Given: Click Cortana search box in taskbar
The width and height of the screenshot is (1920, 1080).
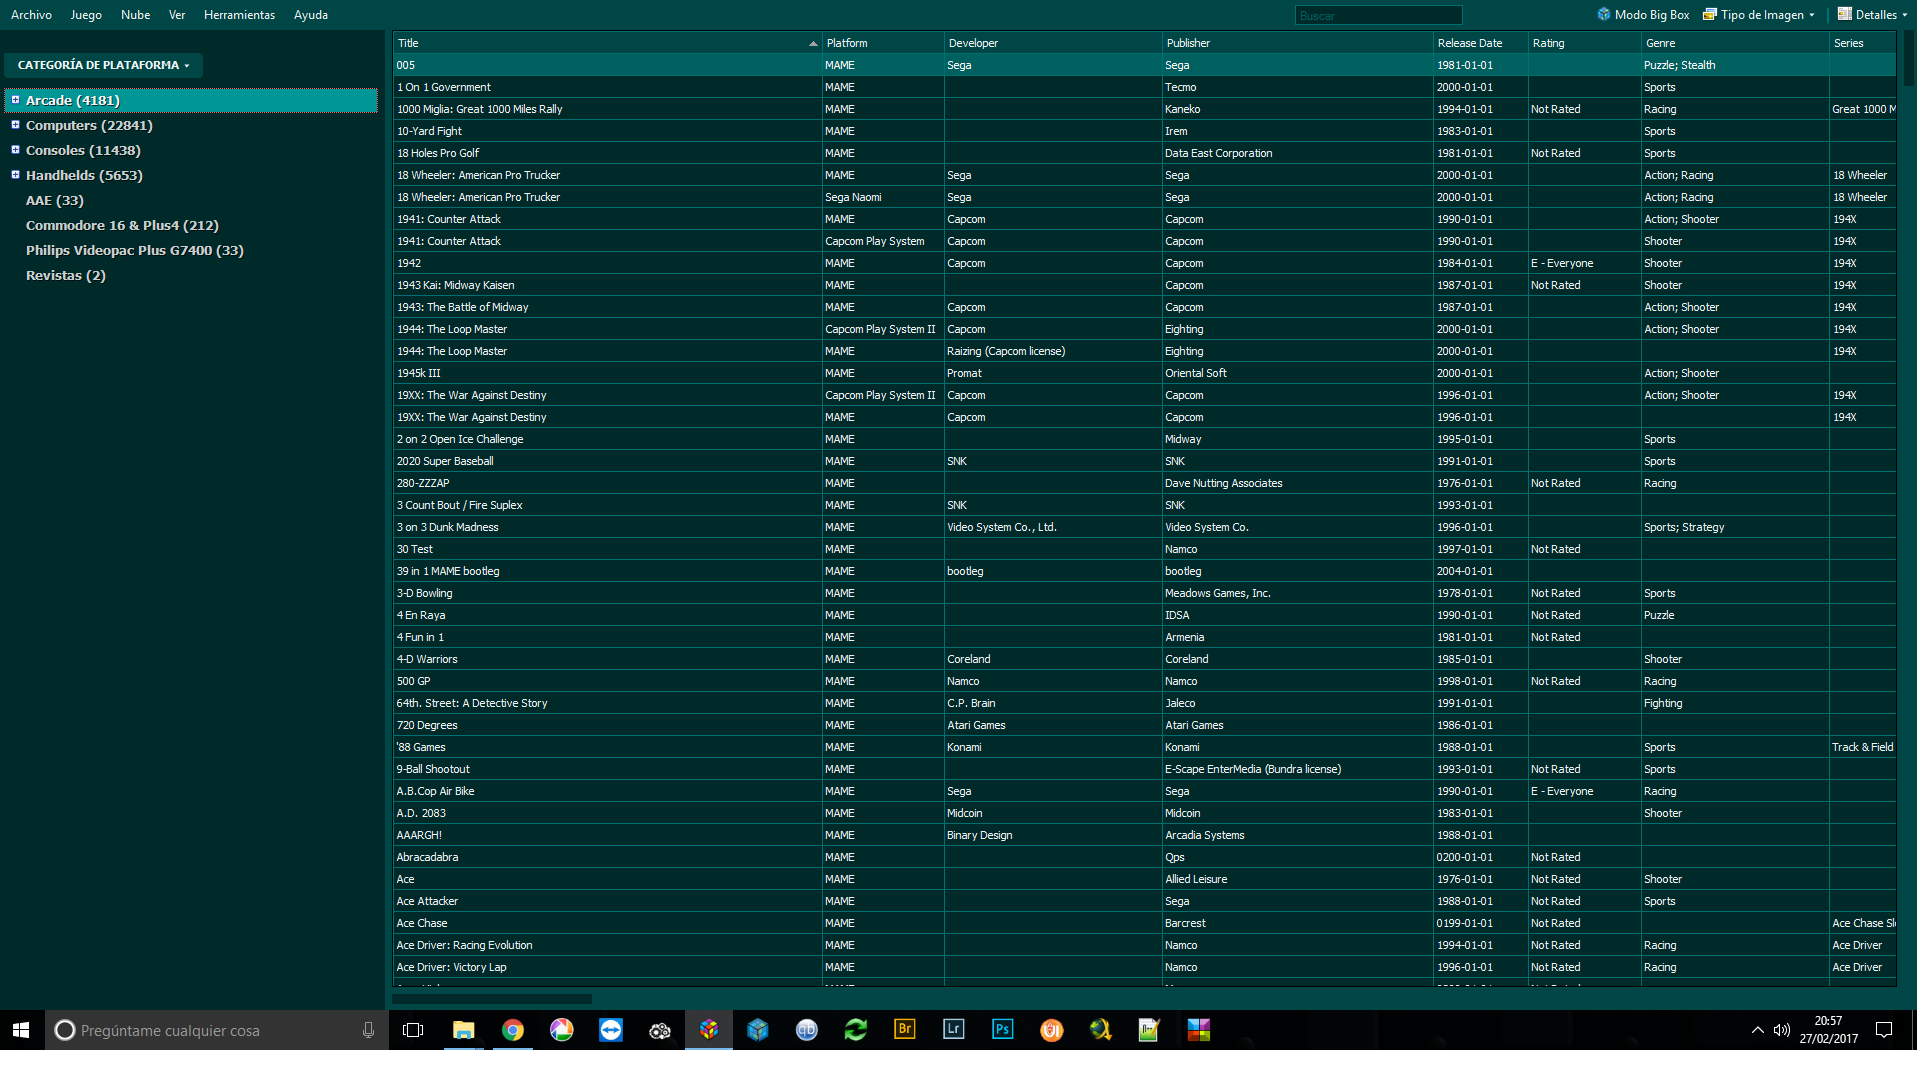Looking at the screenshot, I should click(x=218, y=1030).
